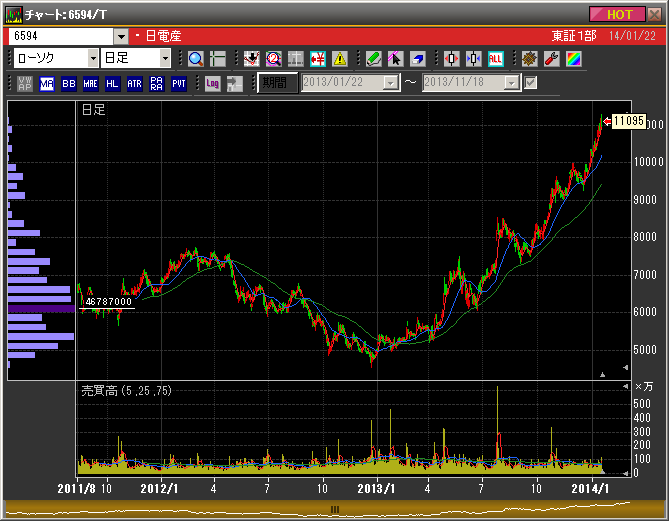Open the 2013/01/22 start date picker
The width and height of the screenshot is (669, 521).
pyautogui.click(x=391, y=83)
